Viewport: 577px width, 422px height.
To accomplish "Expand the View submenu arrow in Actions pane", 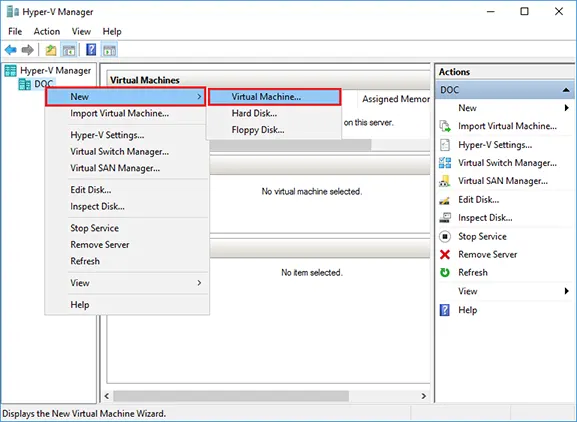I will coord(567,291).
